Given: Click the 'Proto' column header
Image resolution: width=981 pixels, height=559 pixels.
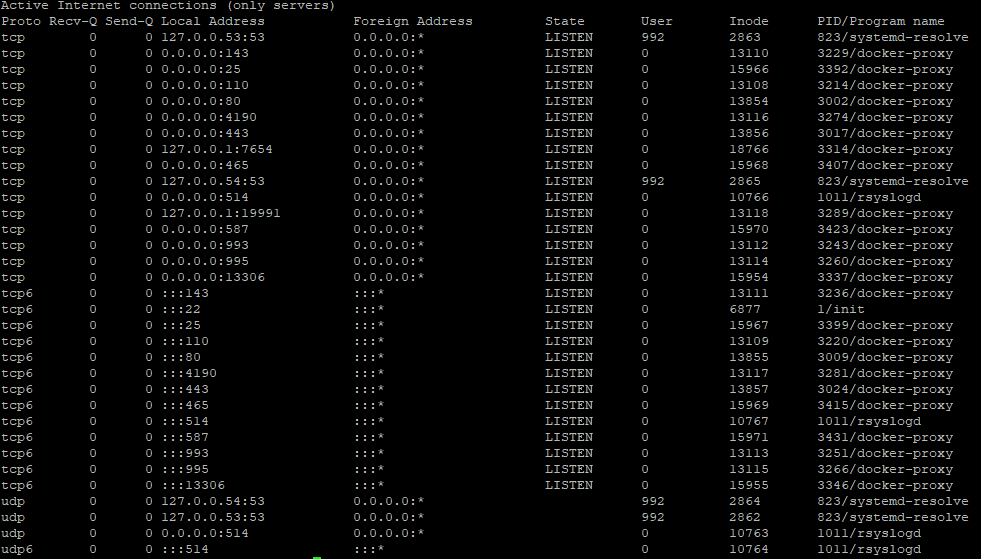Looking at the screenshot, I should click(21, 21).
